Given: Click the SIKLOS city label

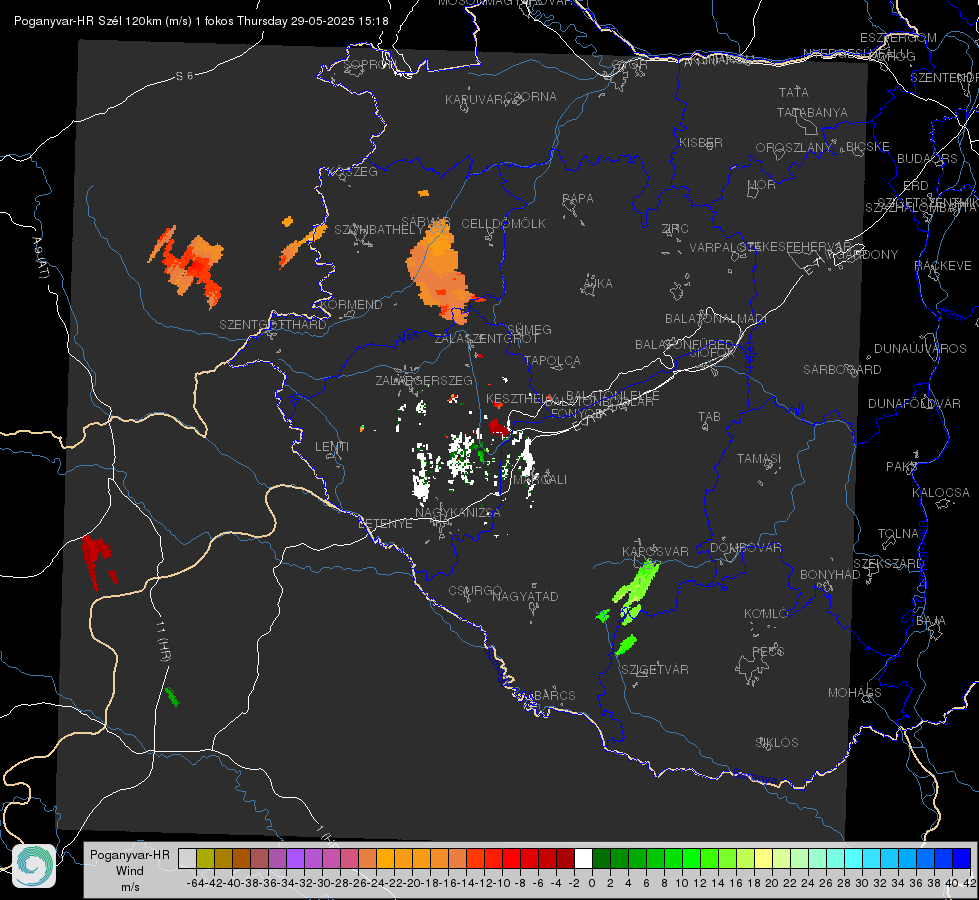Looking at the screenshot, I should coord(777,743).
